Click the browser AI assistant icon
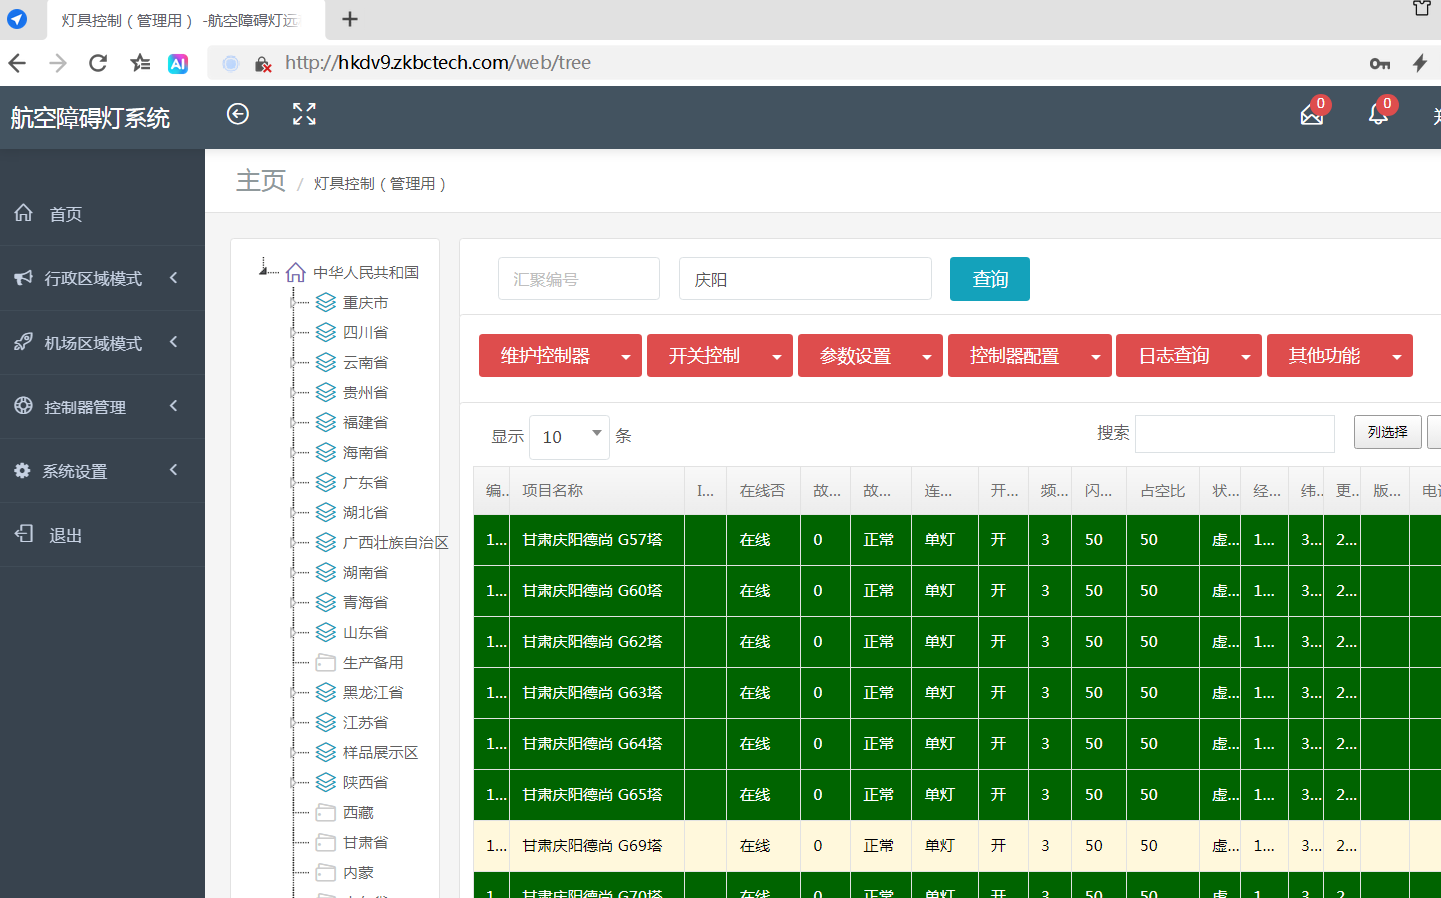Viewport: 1441px width, 898px height. pos(178,63)
